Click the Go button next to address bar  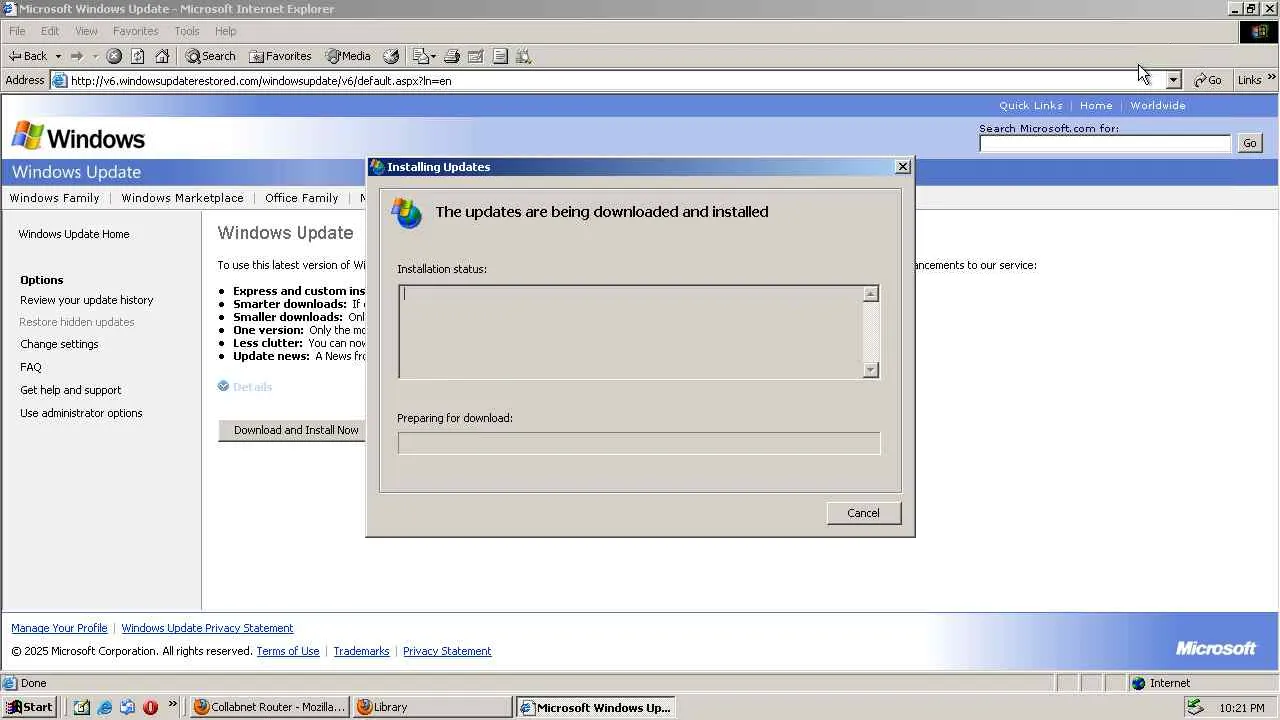click(1208, 80)
